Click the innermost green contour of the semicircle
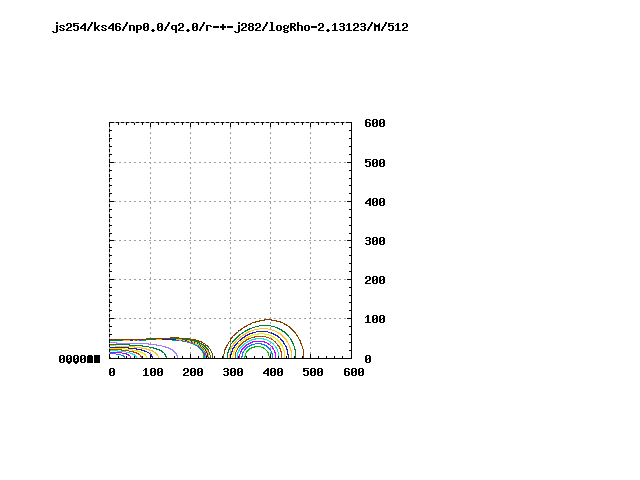Viewport: 640px width, 480px height. coord(257,346)
